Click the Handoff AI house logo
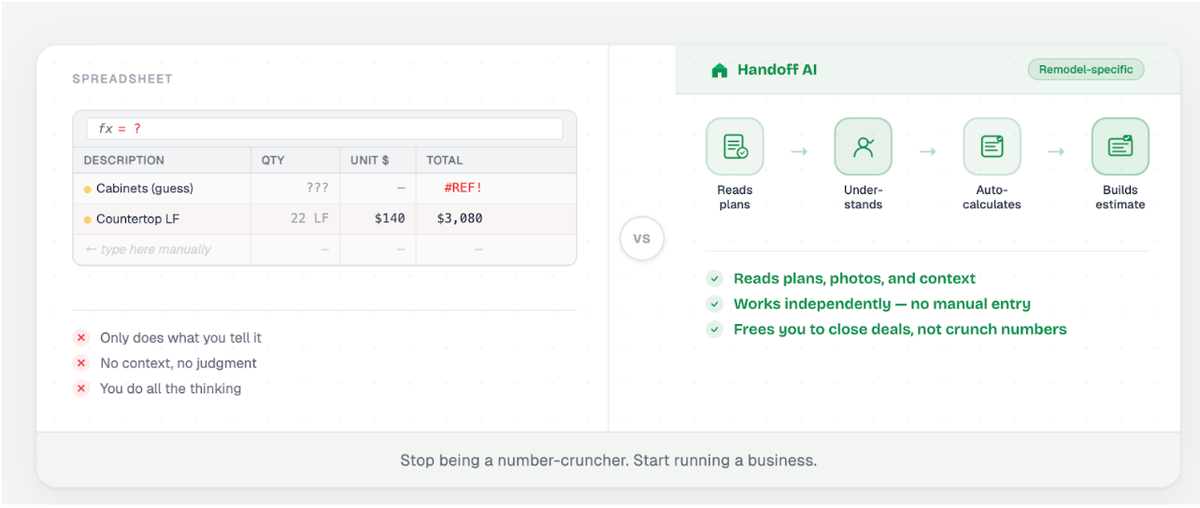The image size is (1200, 508). 719,71
